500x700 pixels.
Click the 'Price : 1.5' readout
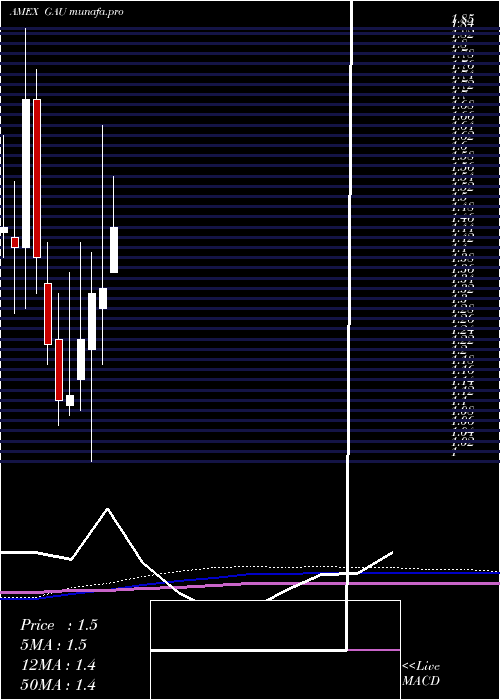click(x=58, y=625)
